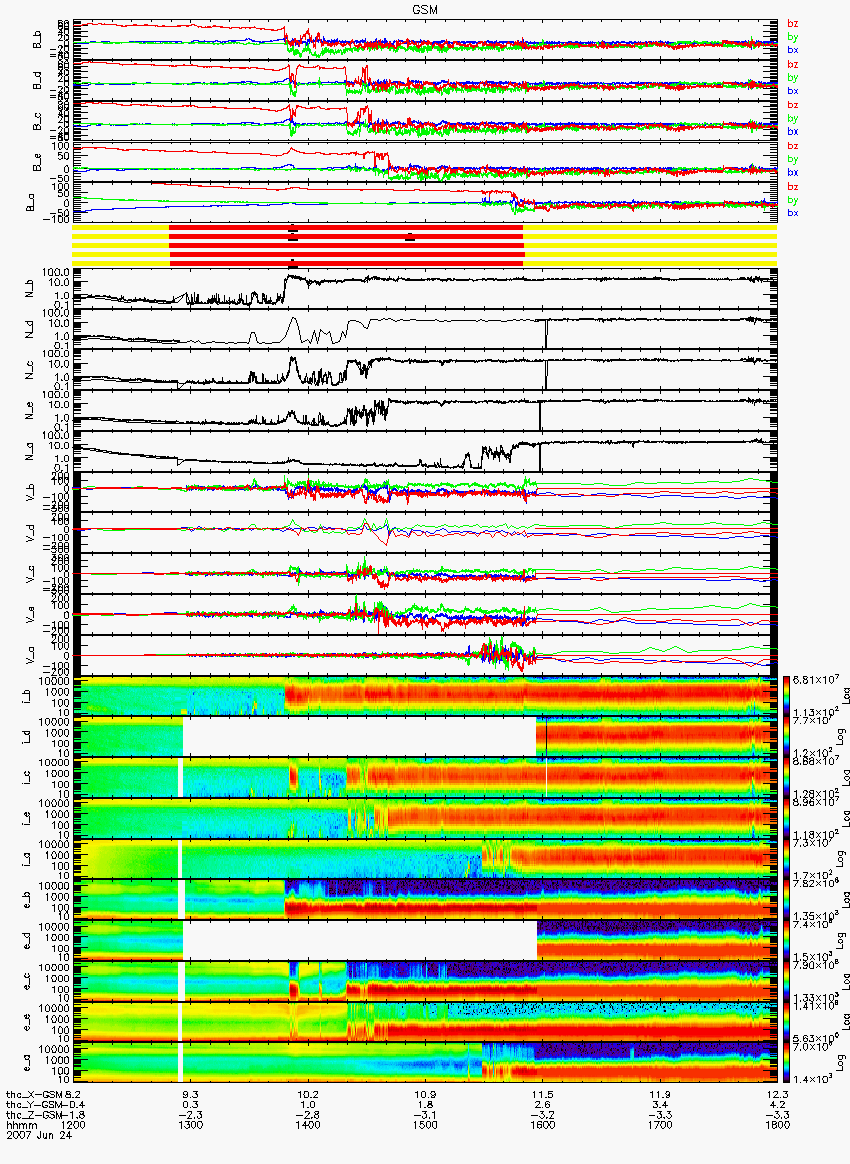The image size is (850, 1164).
Task: Click the B_b axis label
Action: 37,41
